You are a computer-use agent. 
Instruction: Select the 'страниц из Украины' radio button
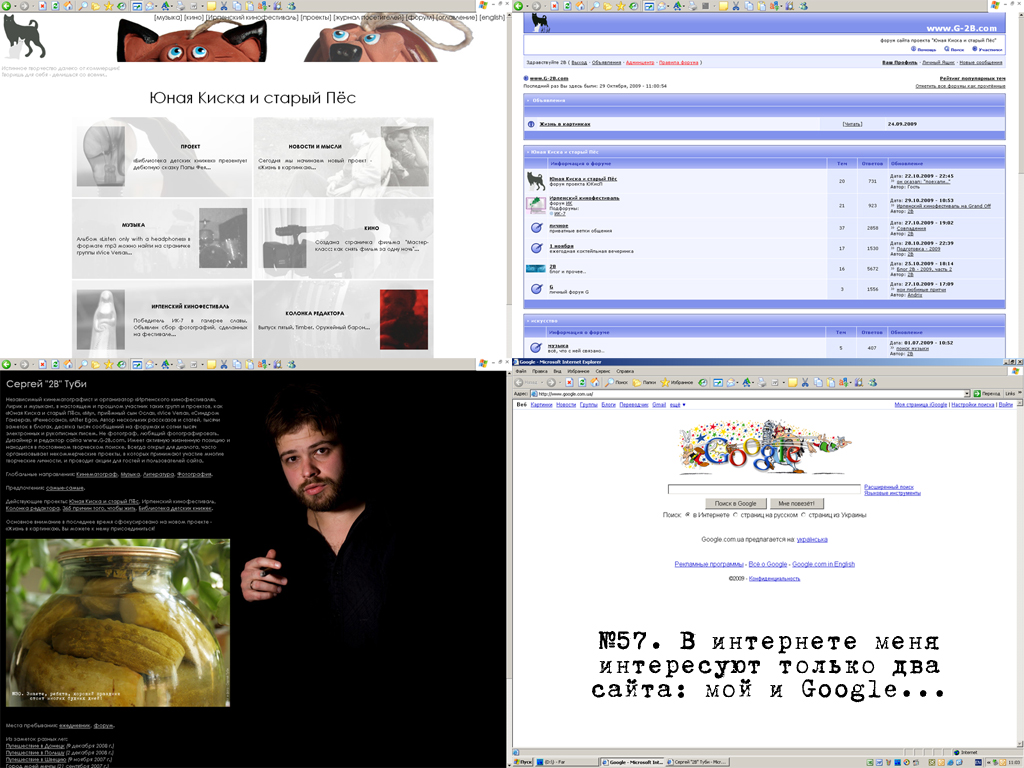click(x=803, y=515)
